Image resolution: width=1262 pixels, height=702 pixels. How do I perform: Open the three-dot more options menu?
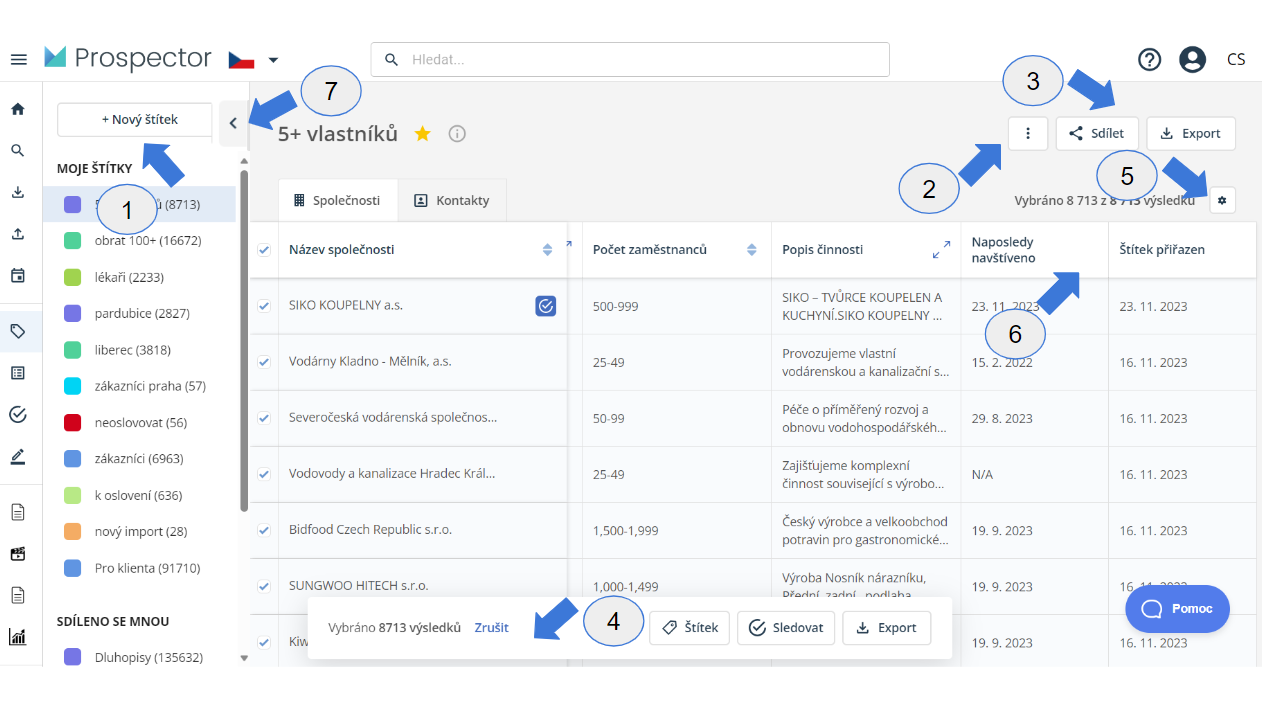point(1028,133)
